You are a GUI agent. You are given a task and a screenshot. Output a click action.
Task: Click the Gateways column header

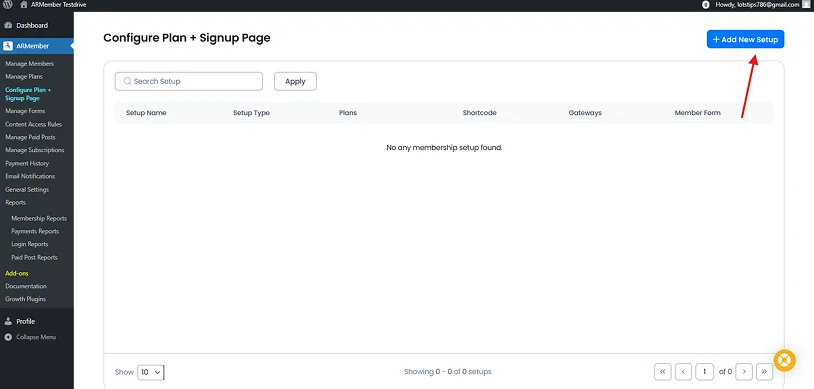[585, 113]
